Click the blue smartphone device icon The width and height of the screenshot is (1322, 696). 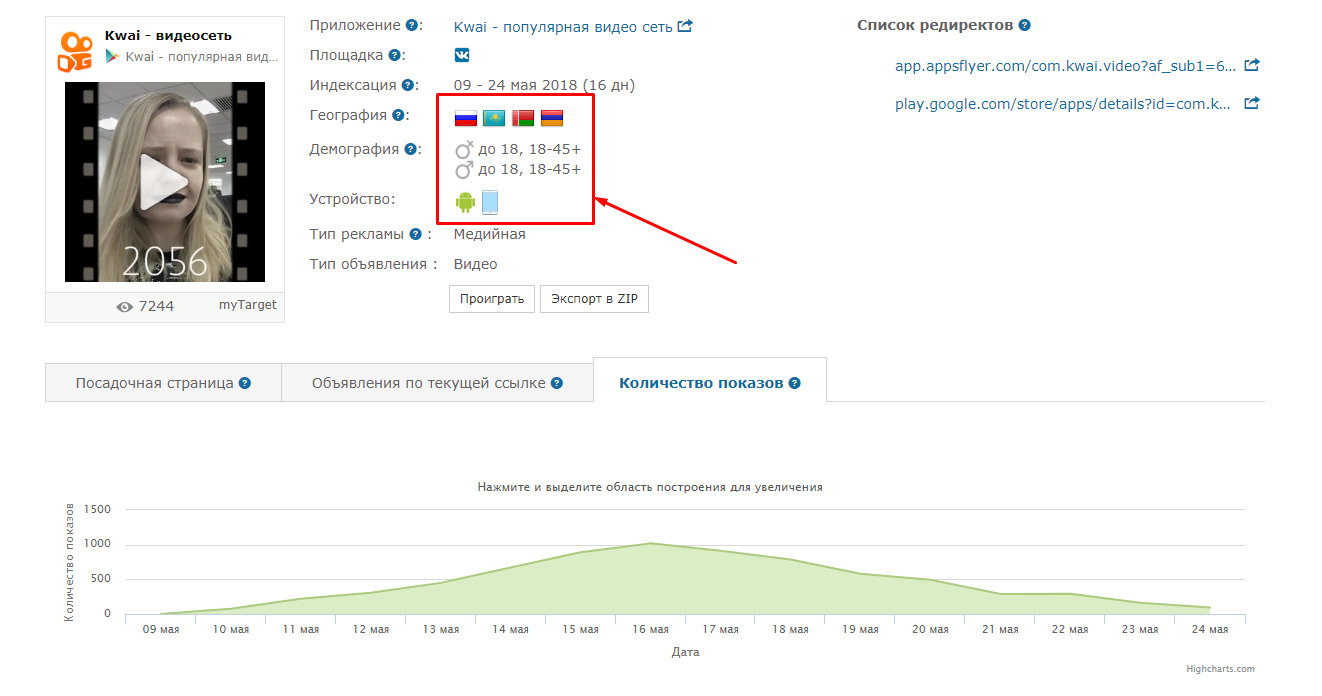(x=490, y=202)
